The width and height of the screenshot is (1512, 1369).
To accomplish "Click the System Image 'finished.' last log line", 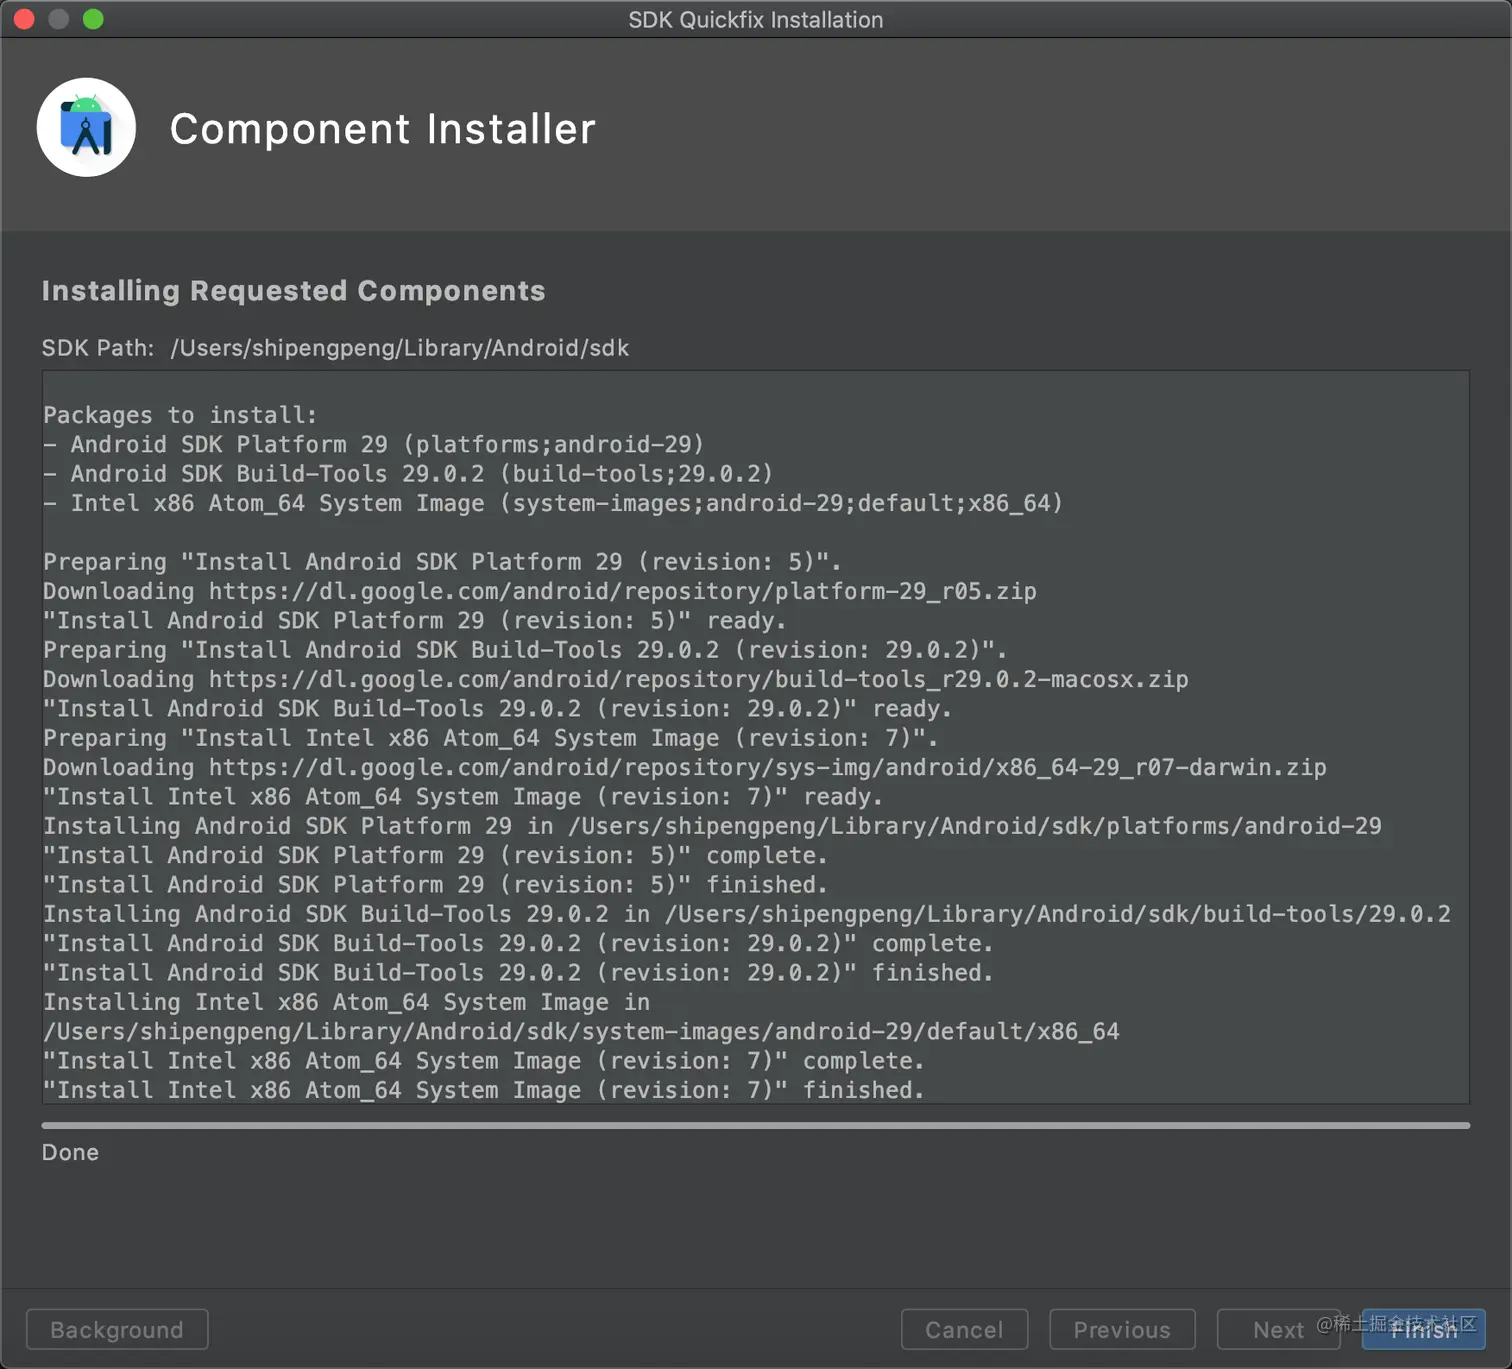I will [x=484, y=1090].
